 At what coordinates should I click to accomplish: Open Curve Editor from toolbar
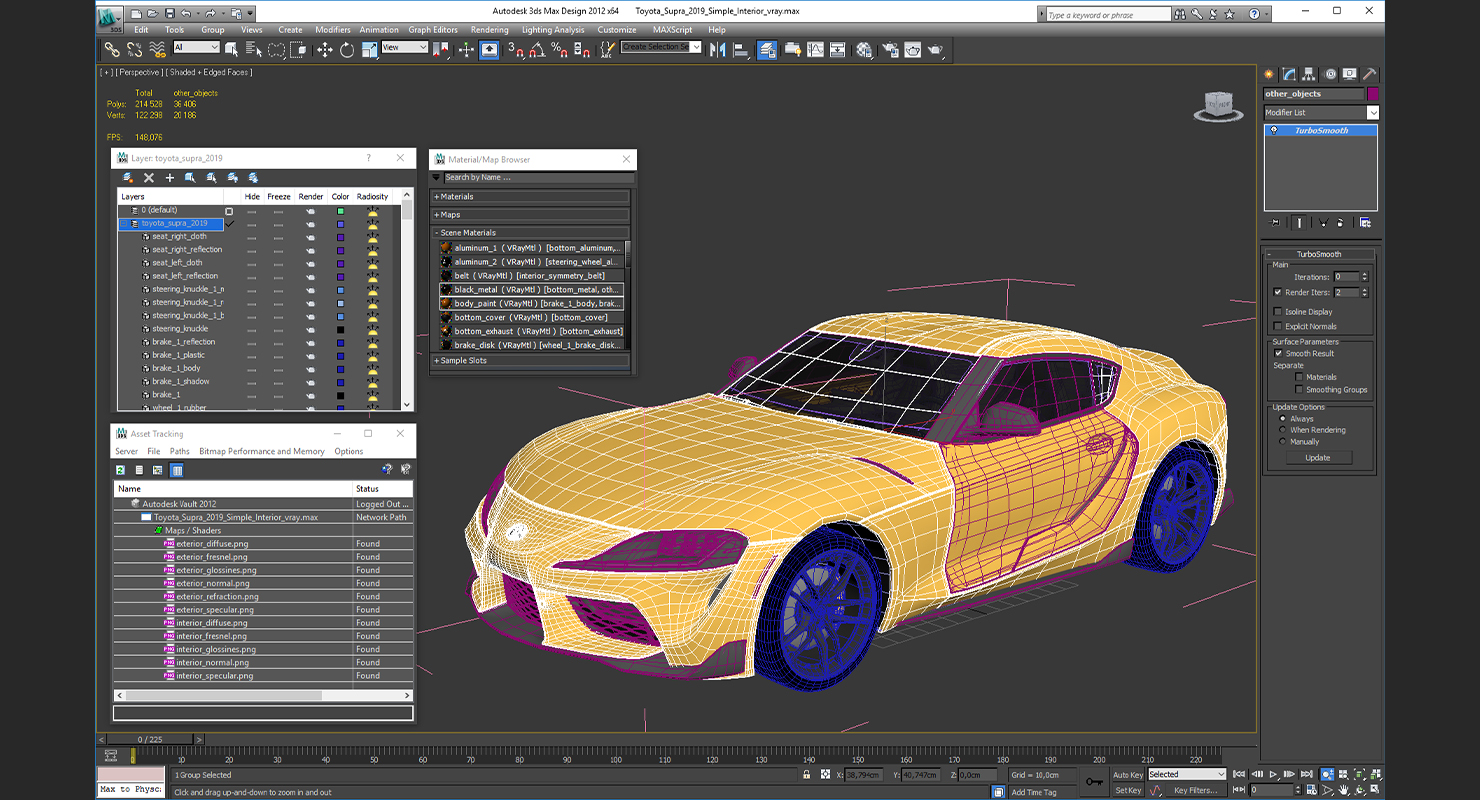[x=815, y=49]
